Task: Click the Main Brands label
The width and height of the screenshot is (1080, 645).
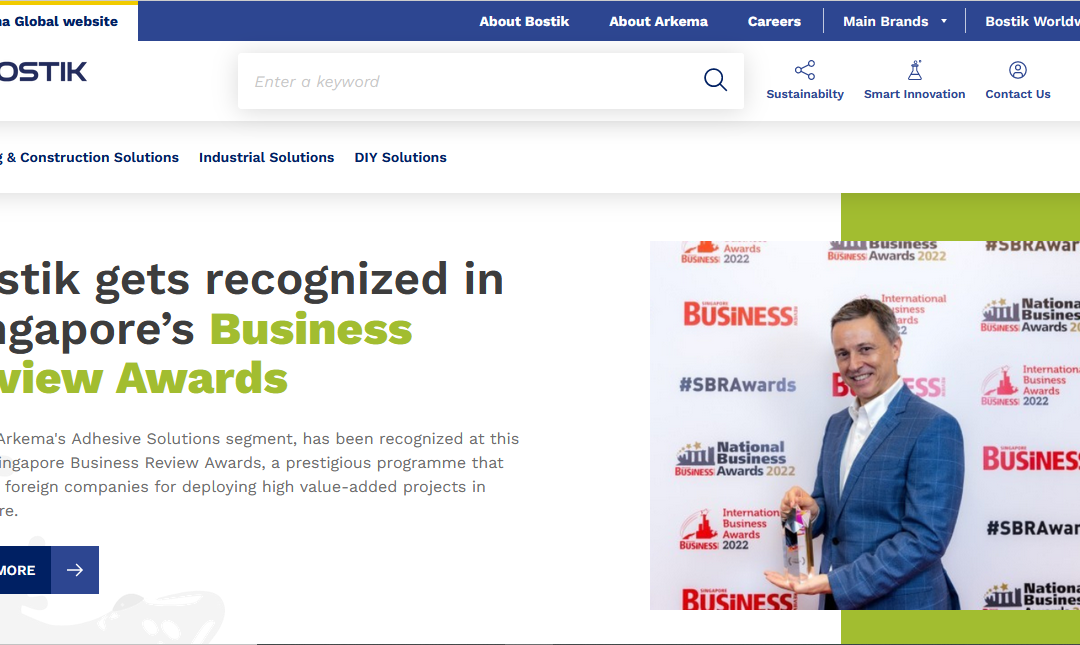Action: tap(885, 21)
